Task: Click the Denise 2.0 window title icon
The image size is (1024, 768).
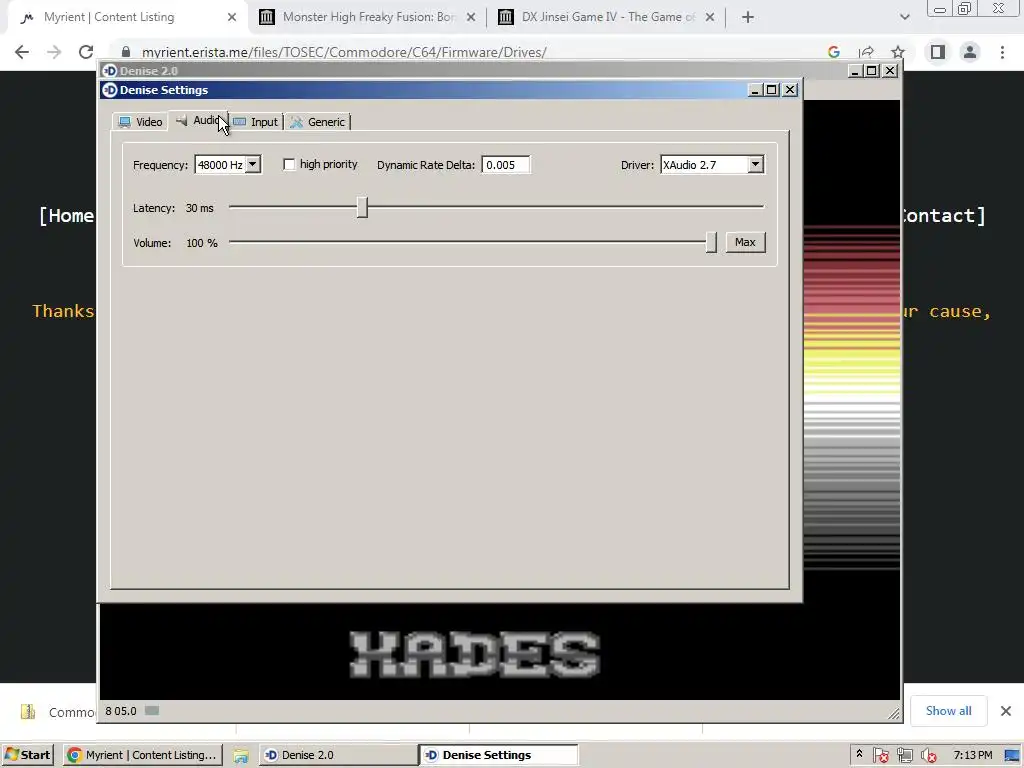Action: click(x=110, y=71)
